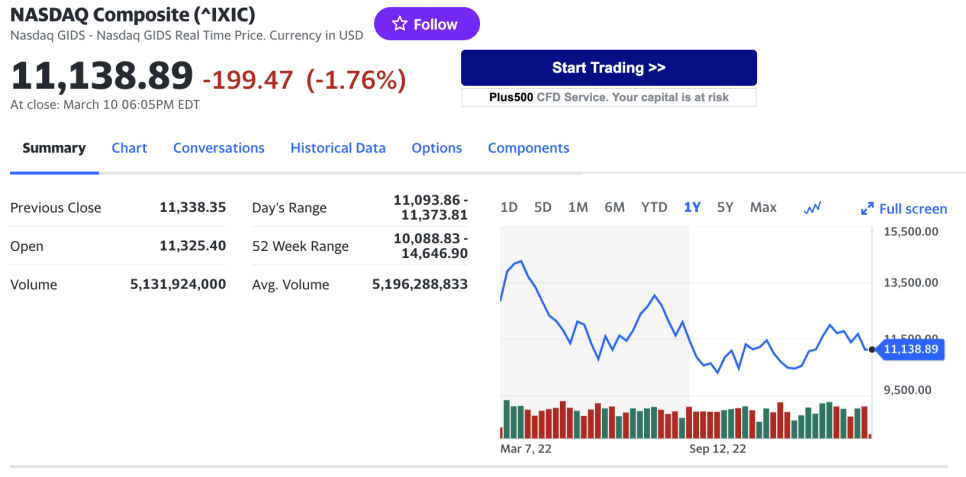The width and height of the screenshot is (966, 477).
Task: Click the Start Trading button
Action: point(609,68)
